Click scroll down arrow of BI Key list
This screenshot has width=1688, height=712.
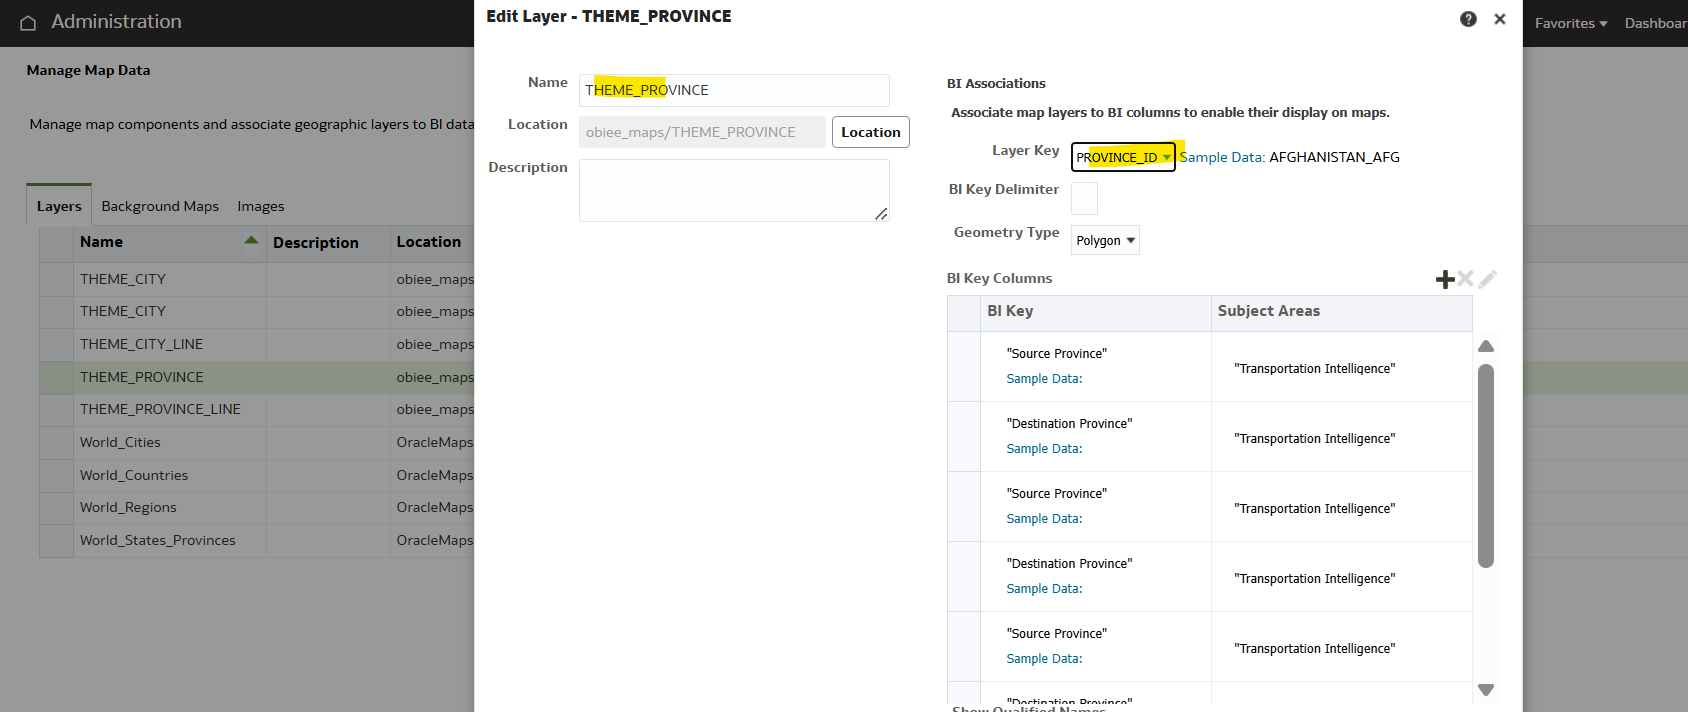point(1486,690)
